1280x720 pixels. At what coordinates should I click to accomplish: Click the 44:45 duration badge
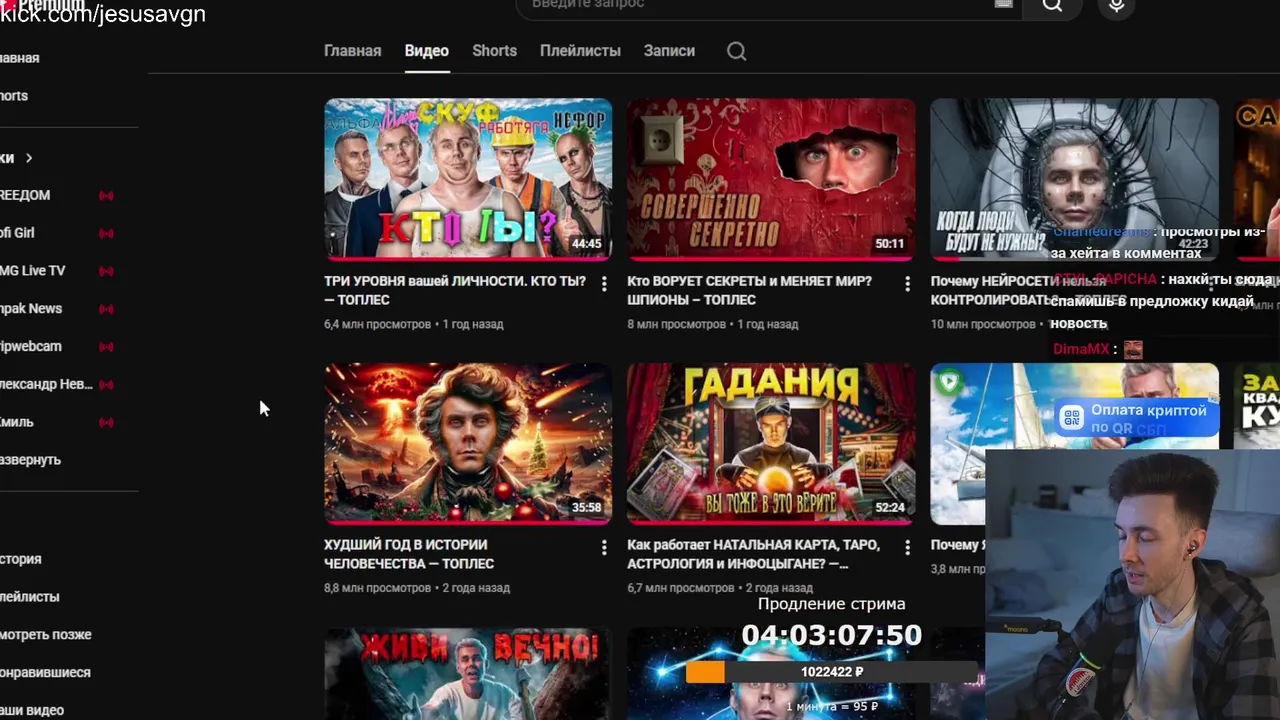(586, 244)
